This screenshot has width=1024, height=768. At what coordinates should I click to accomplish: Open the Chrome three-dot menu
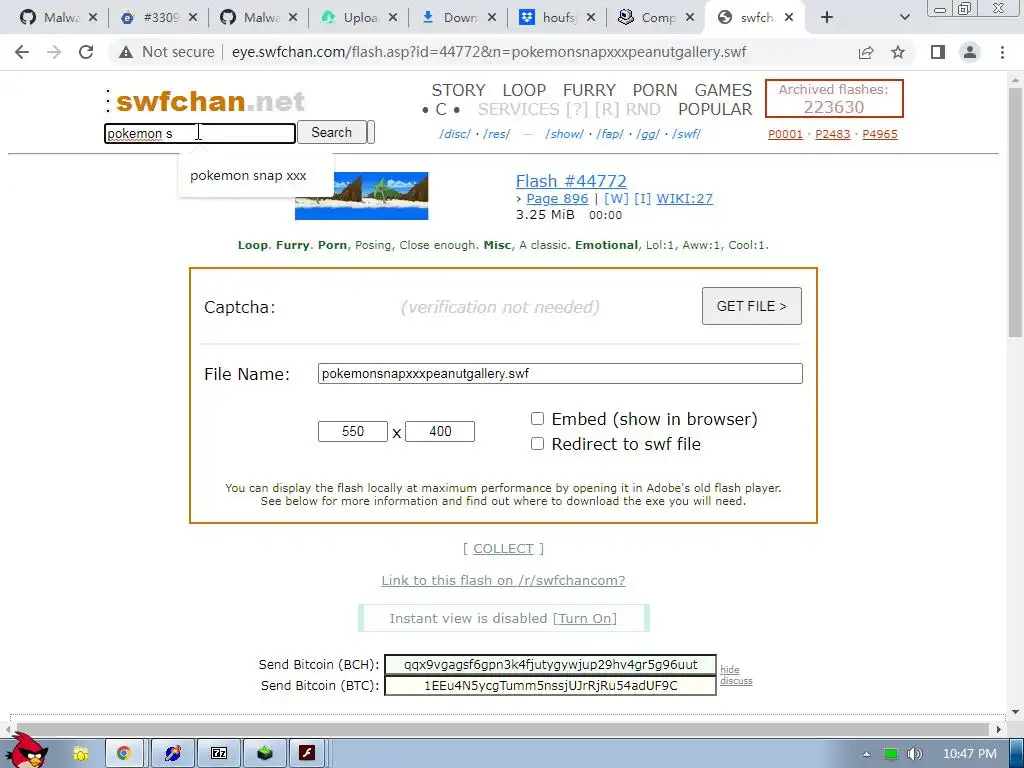pyautogui.click(x=1002, y=52)
